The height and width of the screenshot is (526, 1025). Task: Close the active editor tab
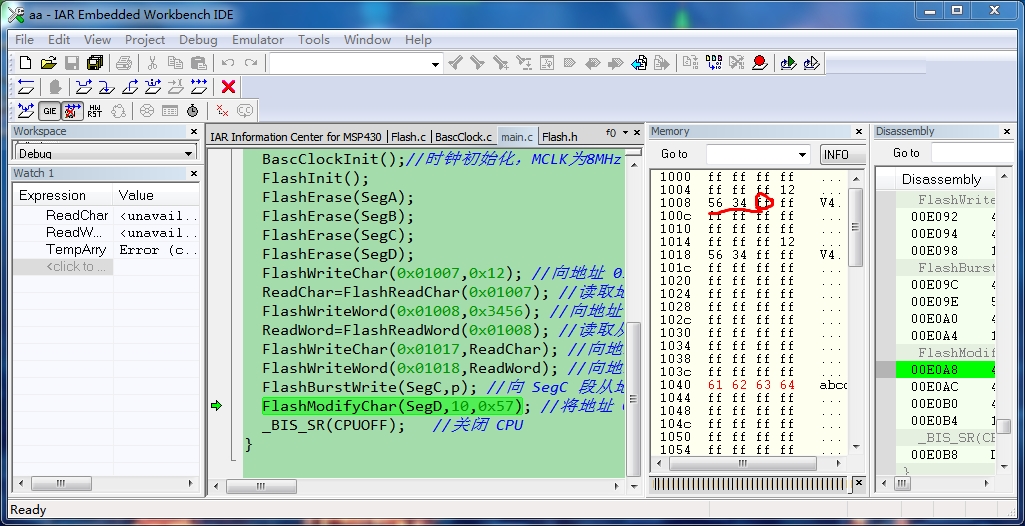click(637, 133)
